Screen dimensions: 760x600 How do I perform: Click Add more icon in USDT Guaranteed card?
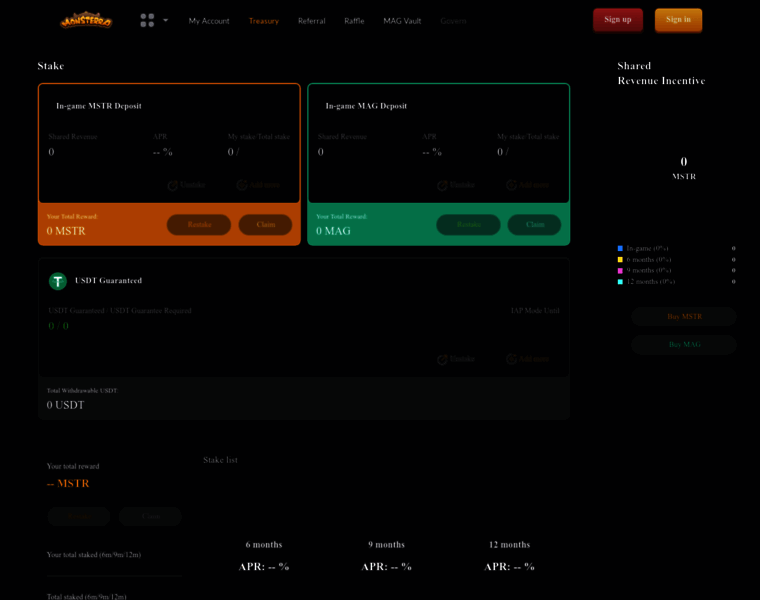[511, 359]
